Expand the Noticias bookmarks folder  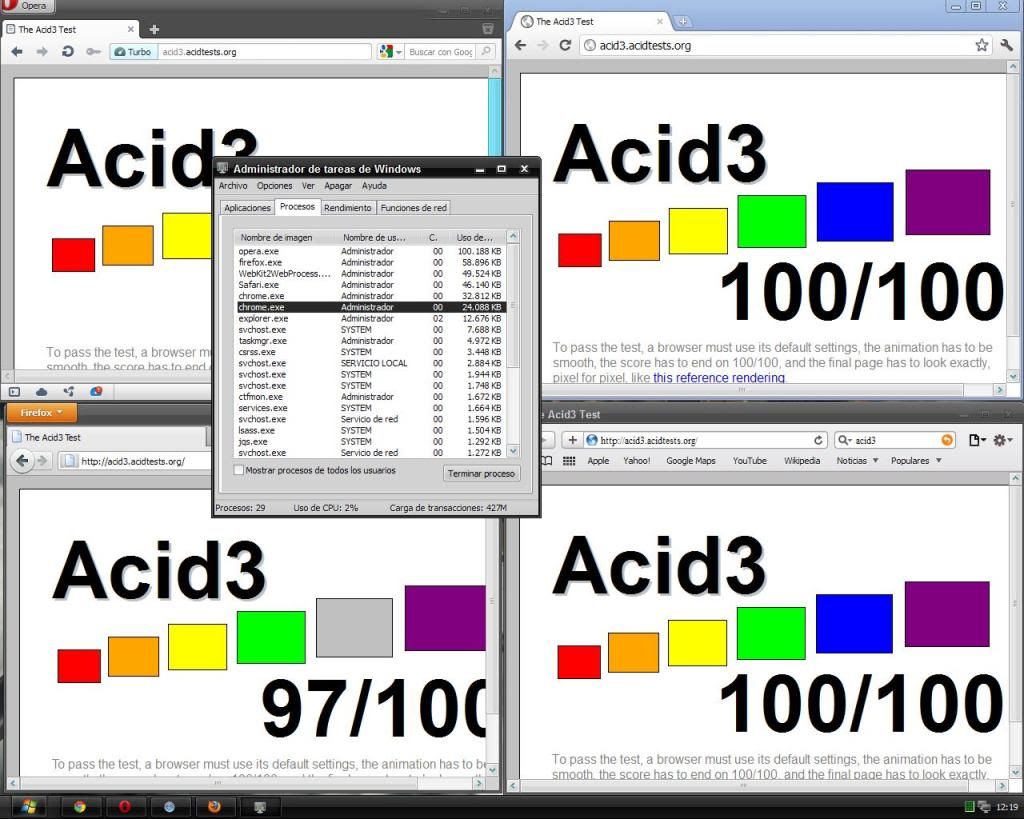(x=857, y=460)
